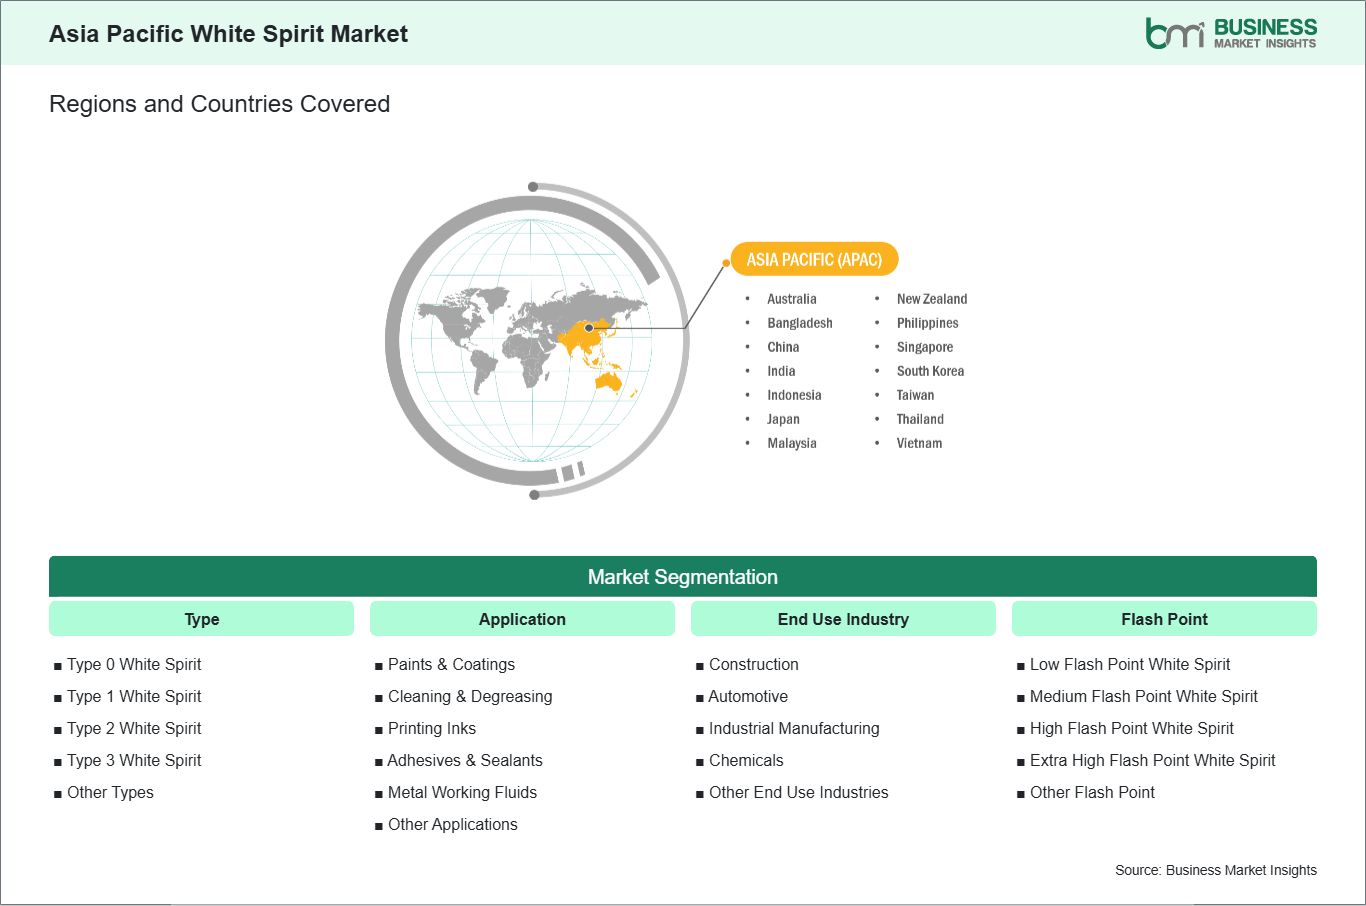The height and width of the screenshot is (906, 1366).
Task: Select China in the country list
Action: coord(783,347)
